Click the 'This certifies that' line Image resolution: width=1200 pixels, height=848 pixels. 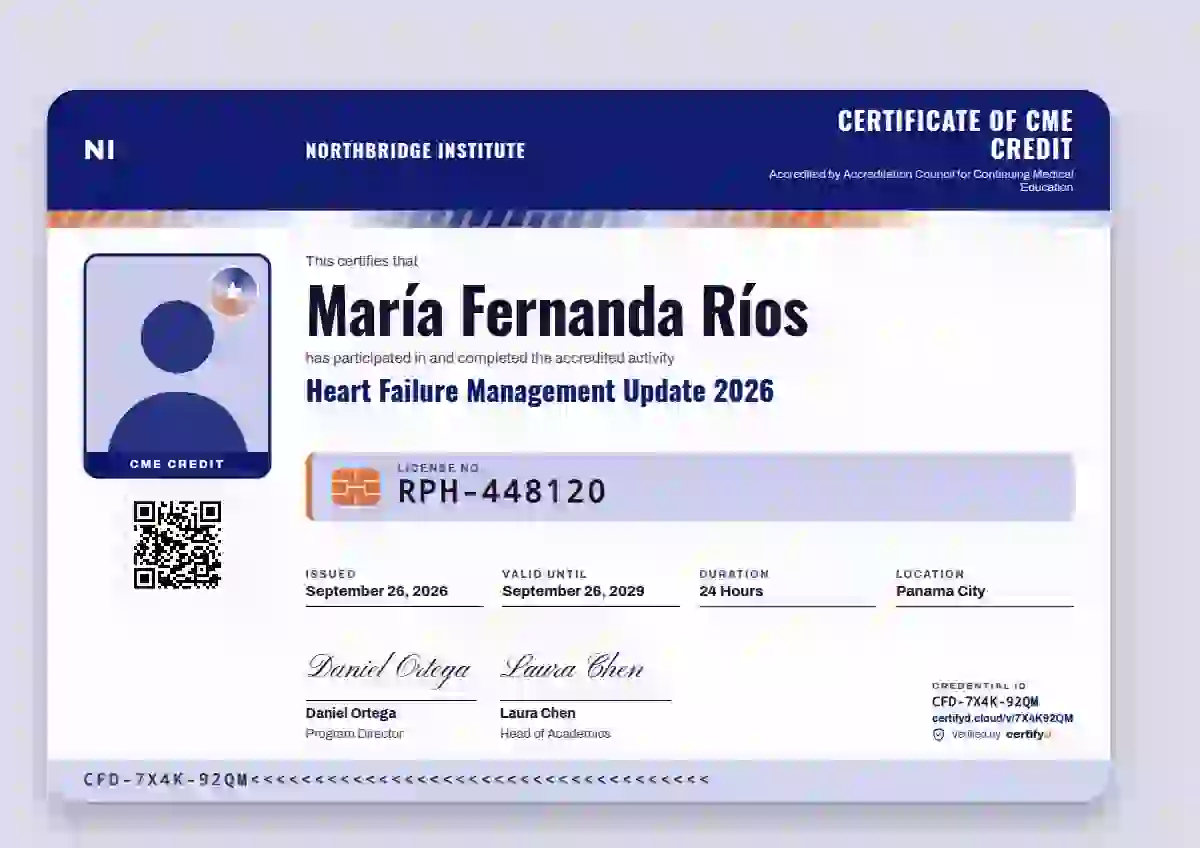(362, 261)
